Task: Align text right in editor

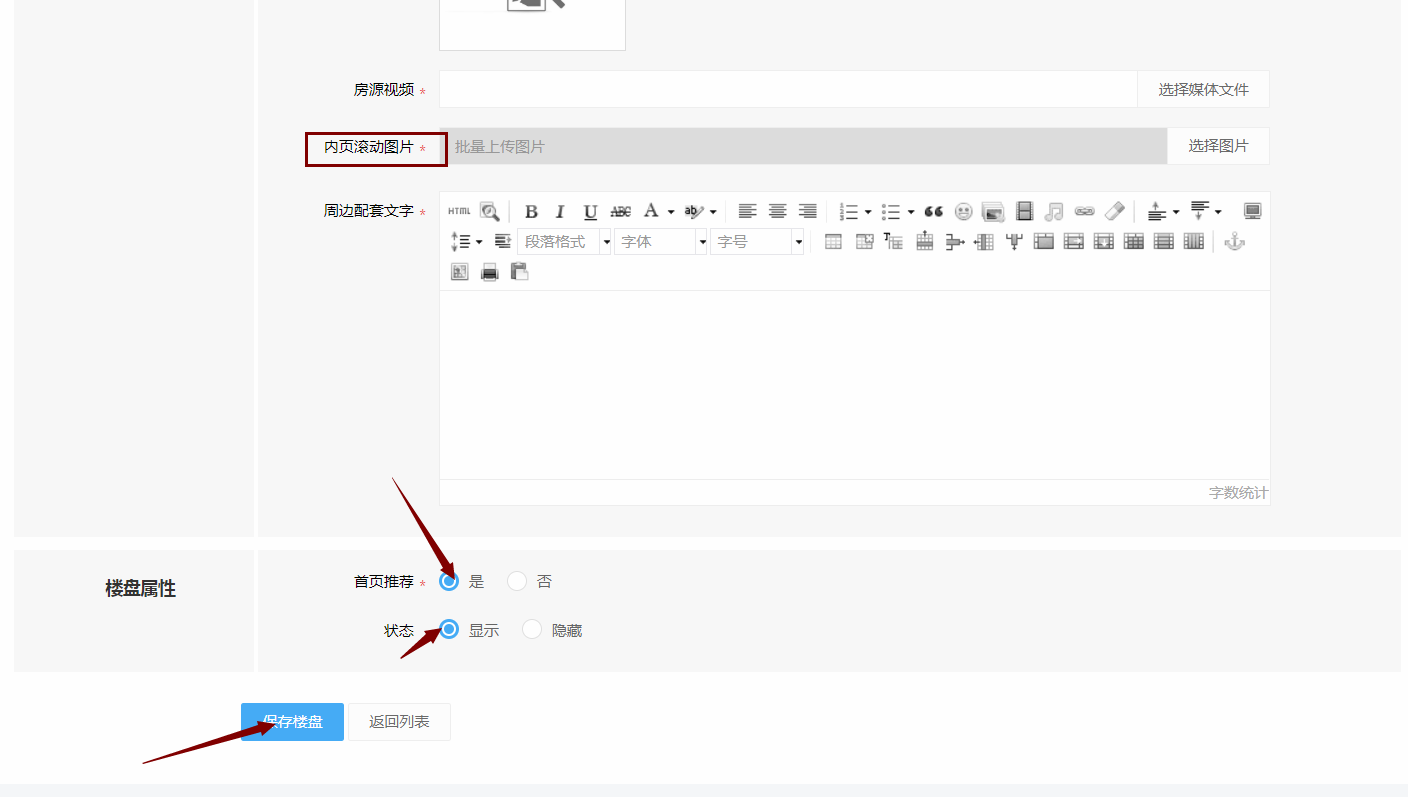Action: tap(807, 211)
